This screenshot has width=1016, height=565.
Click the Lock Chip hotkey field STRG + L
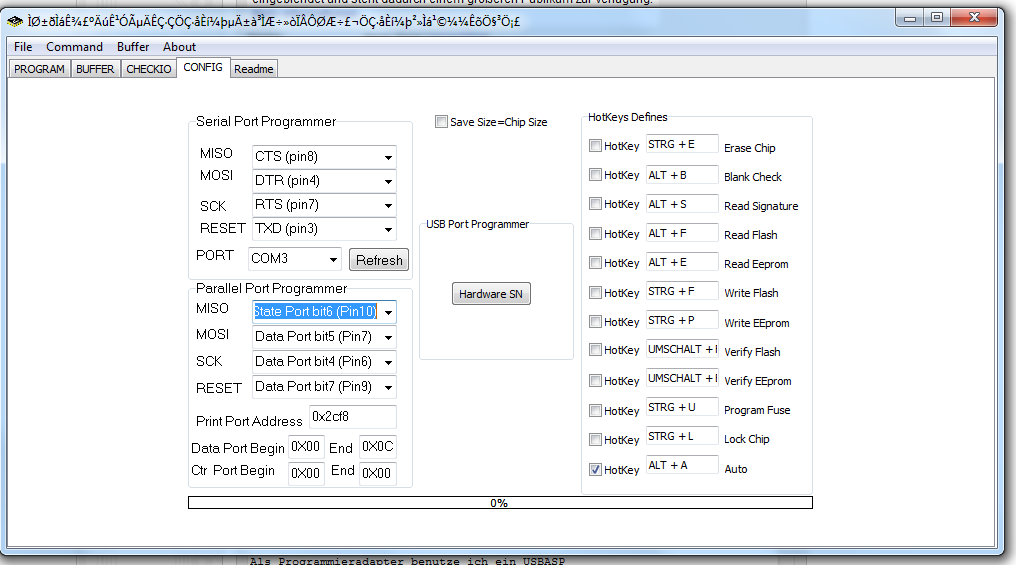coord(682,437)
